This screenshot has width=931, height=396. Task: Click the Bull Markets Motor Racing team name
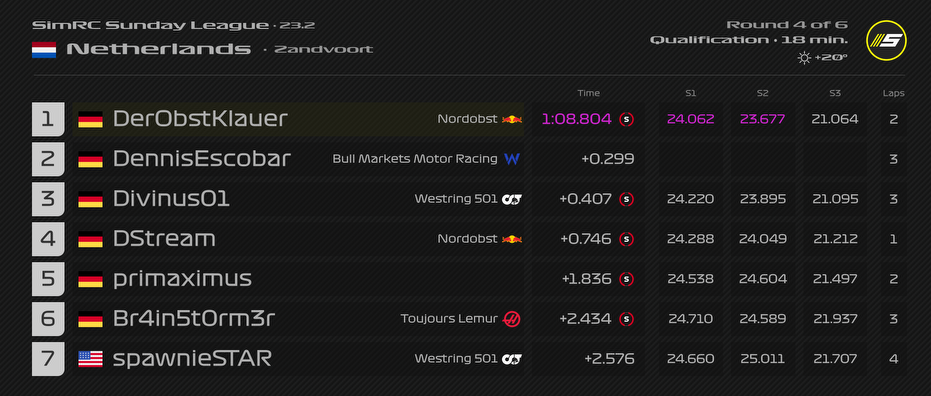point(415,159)
